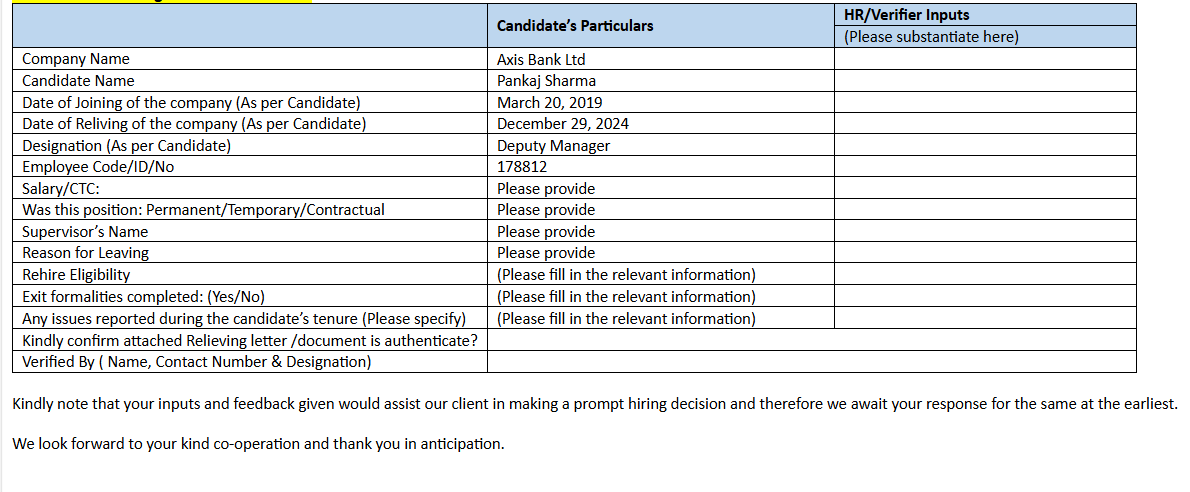The width and height of the screenshot is (1190, 492).
Task: Click the 'Deputy Manager' designation cell
Action: pyautogui.click(x=553, y=145)
